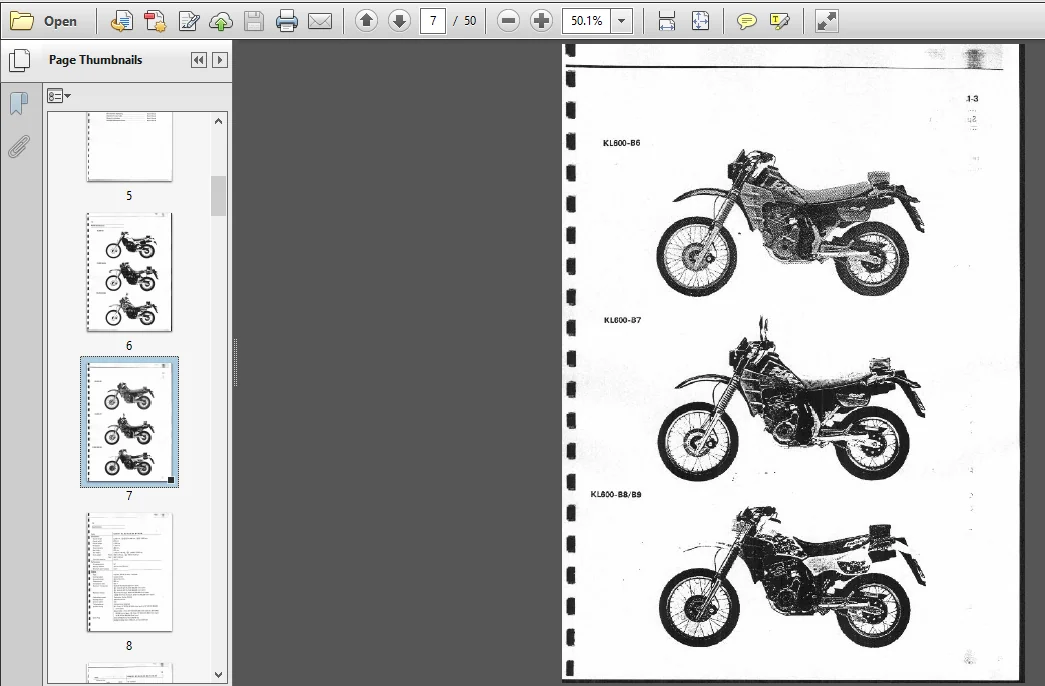Click the Open text button
This screenshot has width=1045, height=686.
pos(60,21)
